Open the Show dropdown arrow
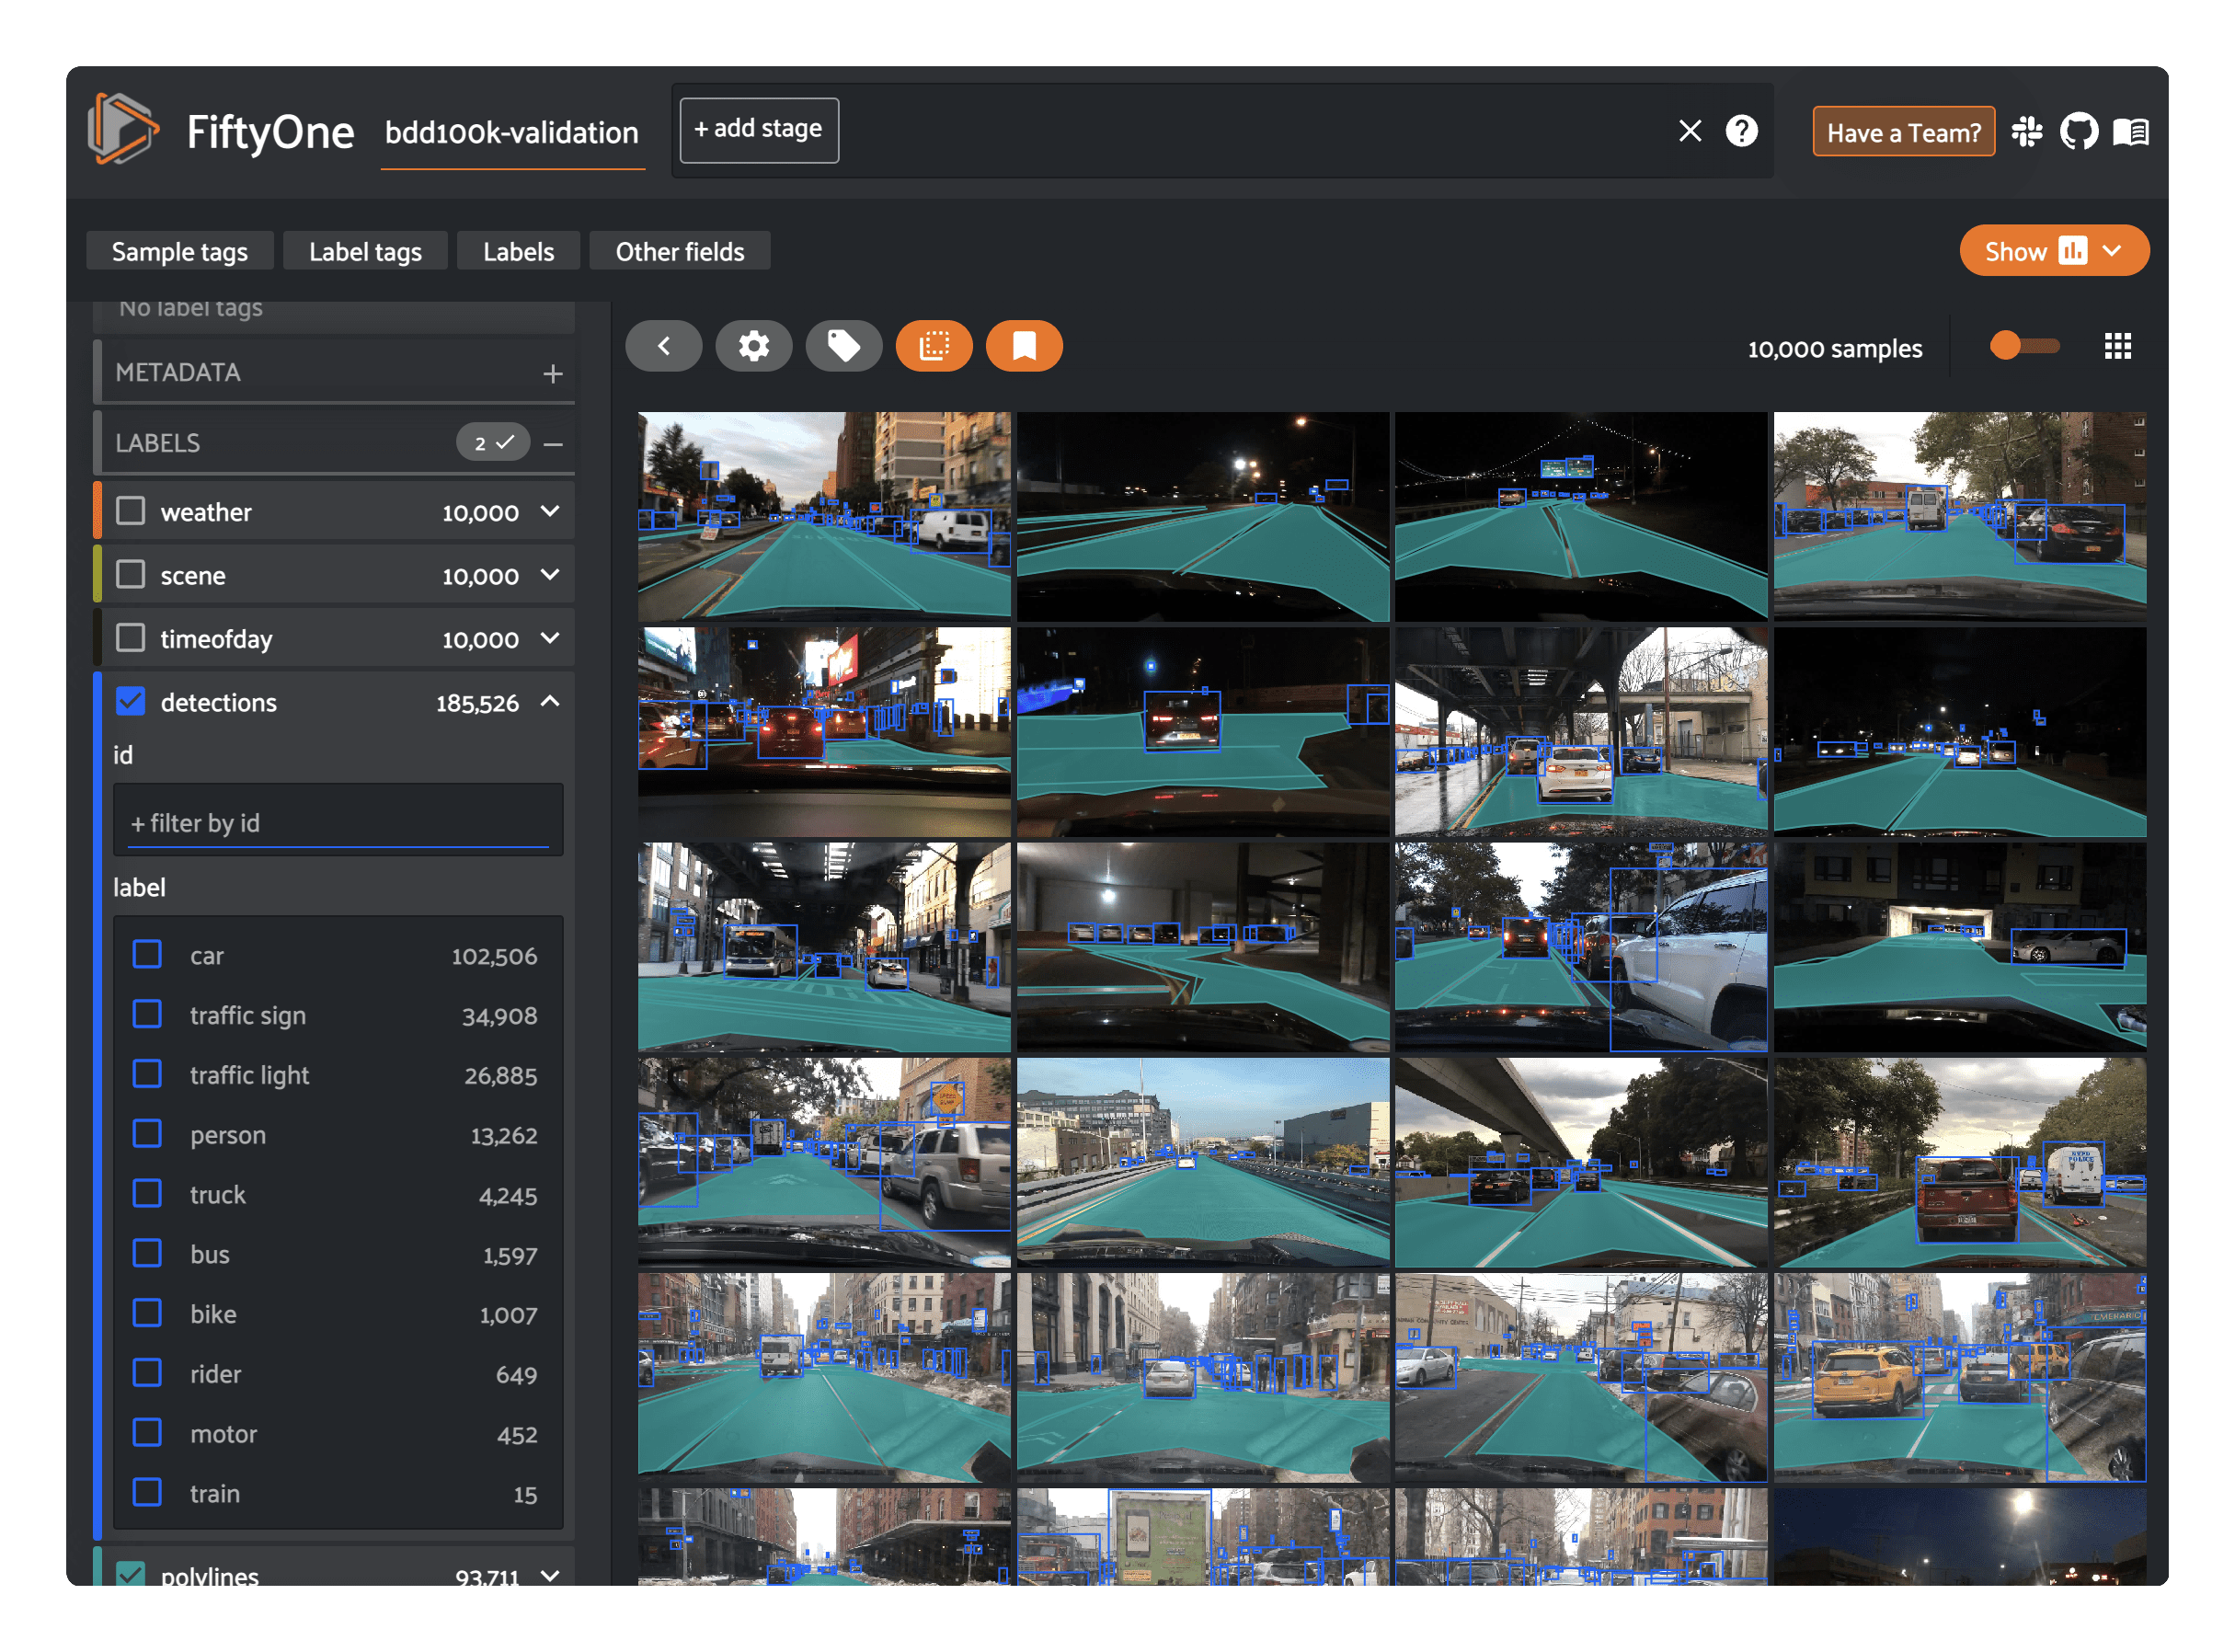This screenshot has width=2235, height=1652. [2112, 251]
